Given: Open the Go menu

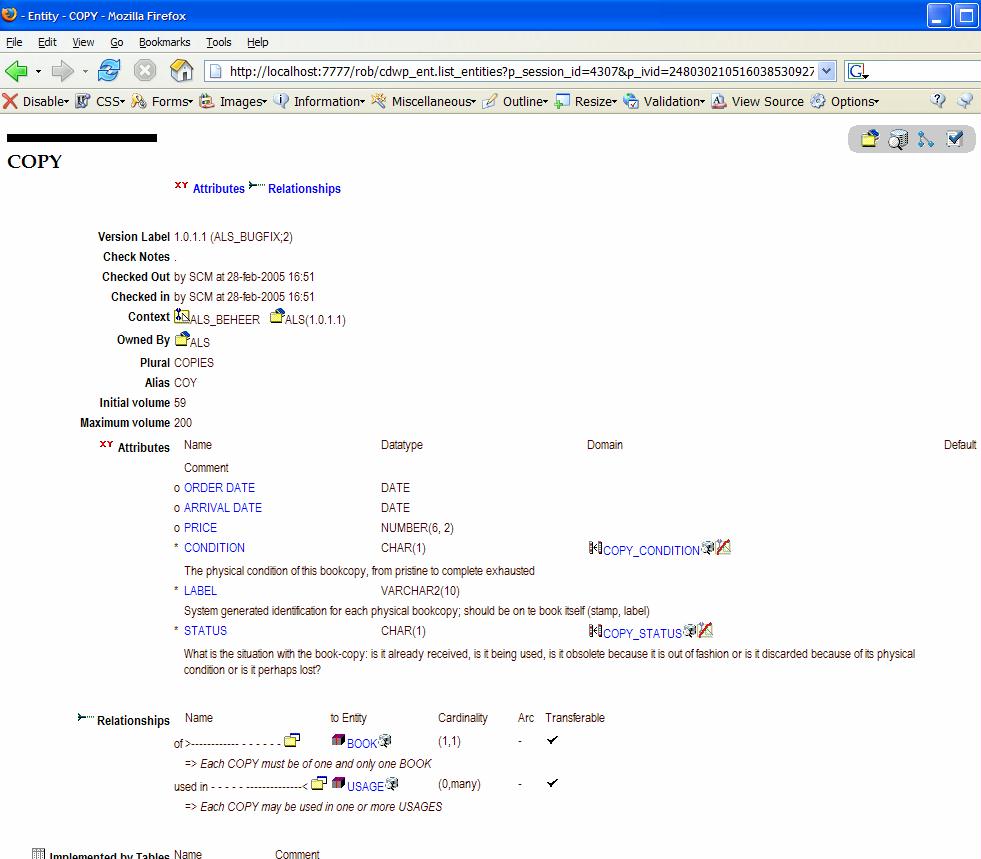Looking at the screenshot, I should [x=116, y=42].
